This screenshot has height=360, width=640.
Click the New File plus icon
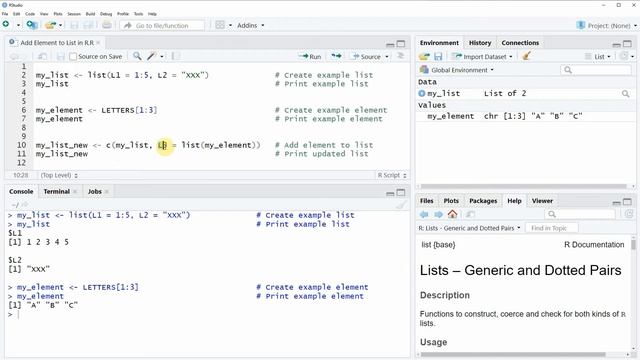coord(6,24)
